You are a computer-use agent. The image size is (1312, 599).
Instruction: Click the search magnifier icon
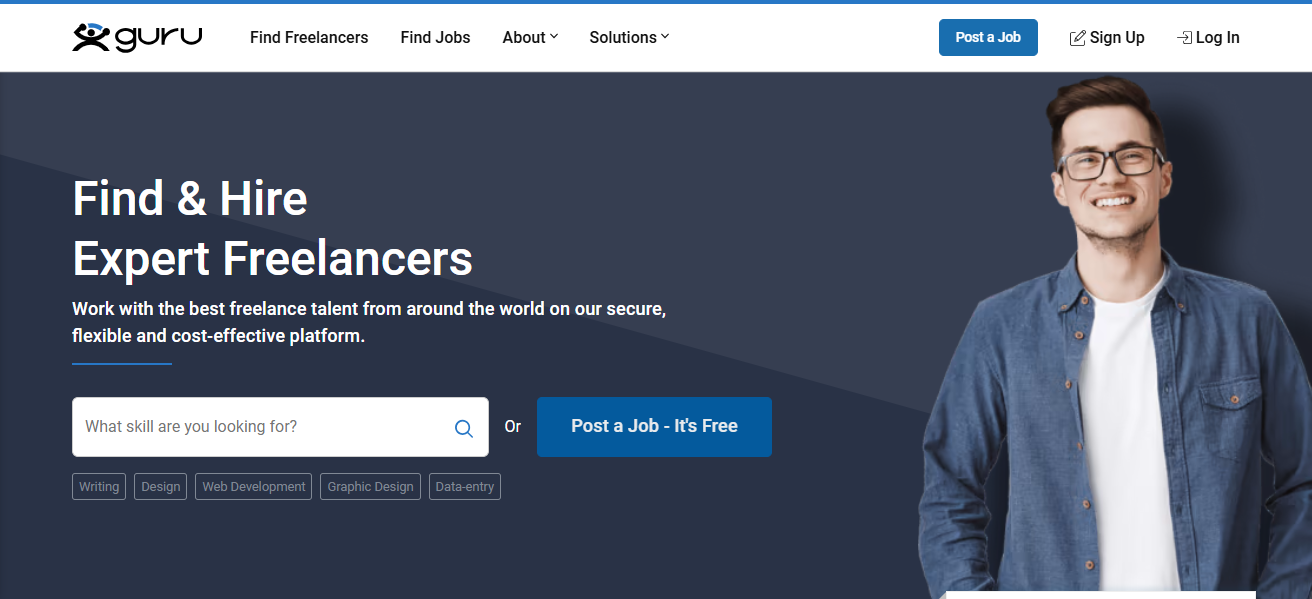pyautogui.click(x=464, y=428)
